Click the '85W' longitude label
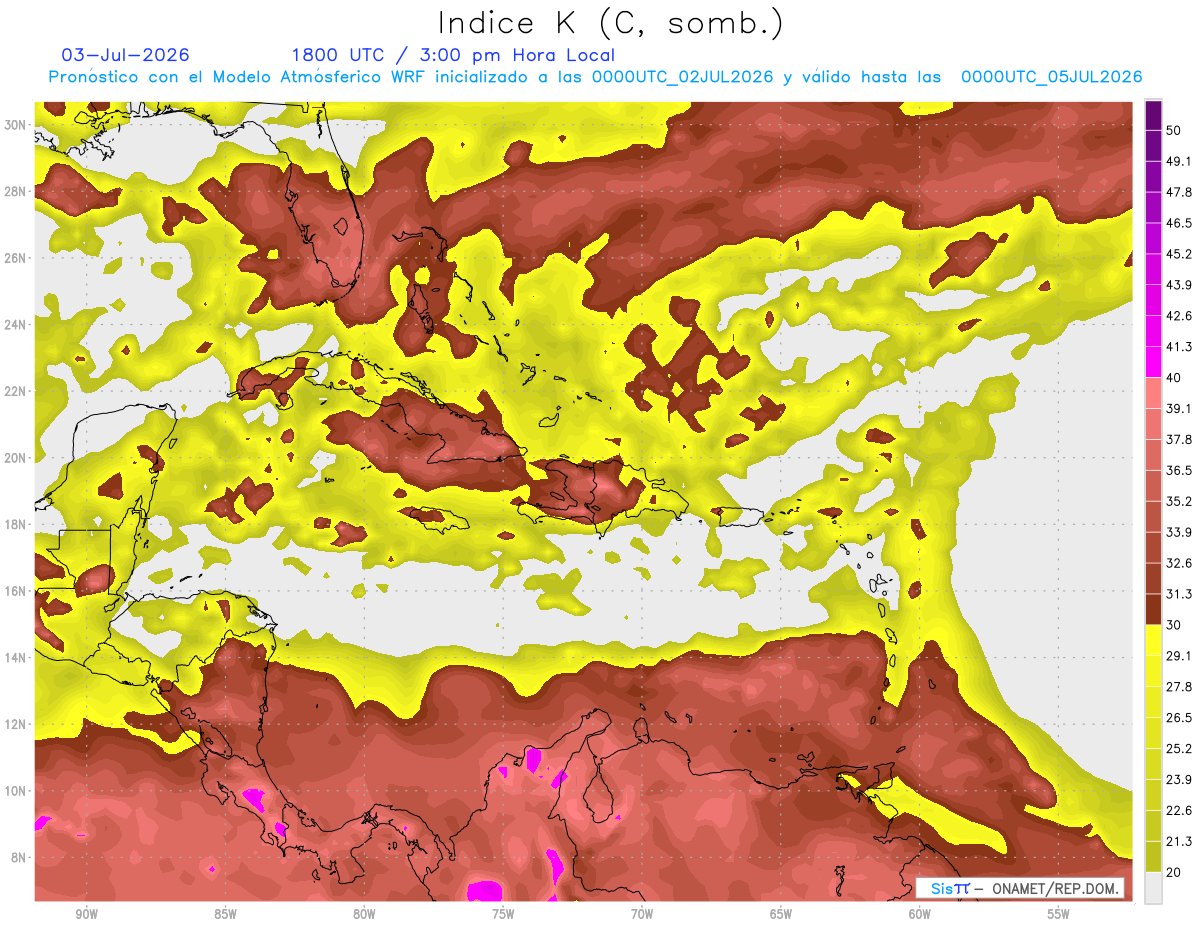This screenshot has height=927, width=1200. click(x=225, y=915)
